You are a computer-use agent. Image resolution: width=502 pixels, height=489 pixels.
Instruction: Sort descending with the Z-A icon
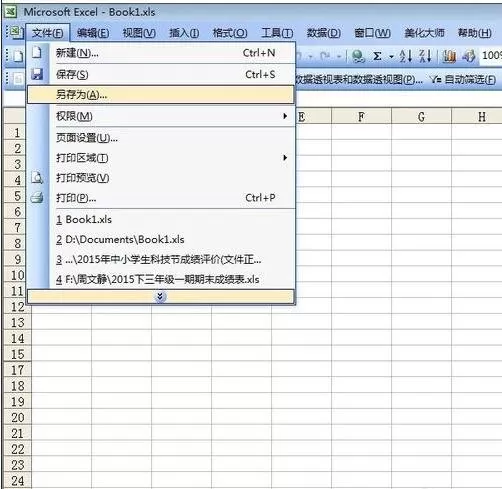click(425, 56)
